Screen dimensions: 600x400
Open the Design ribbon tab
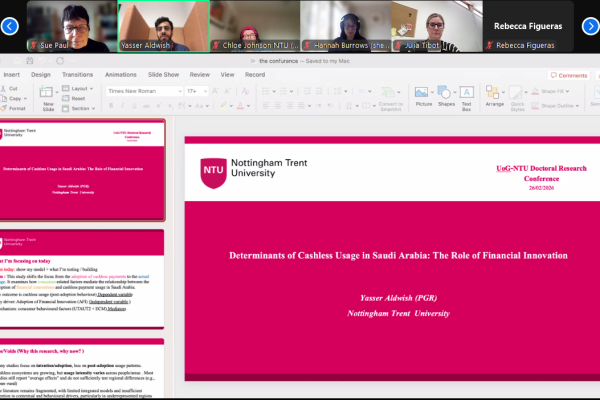pos(41,75)
